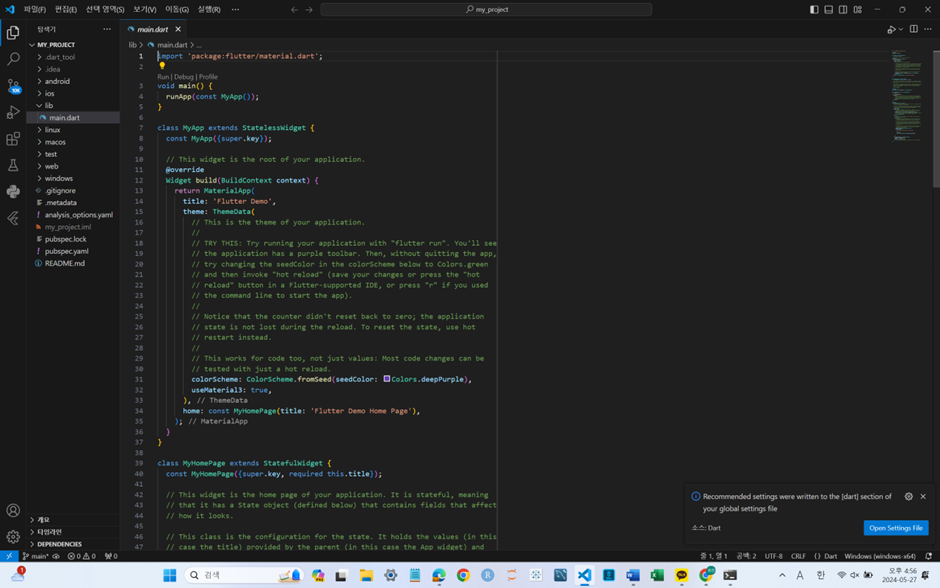Open the Testing beaker panel
The image size is (940, 588).
tap(13, 167)
